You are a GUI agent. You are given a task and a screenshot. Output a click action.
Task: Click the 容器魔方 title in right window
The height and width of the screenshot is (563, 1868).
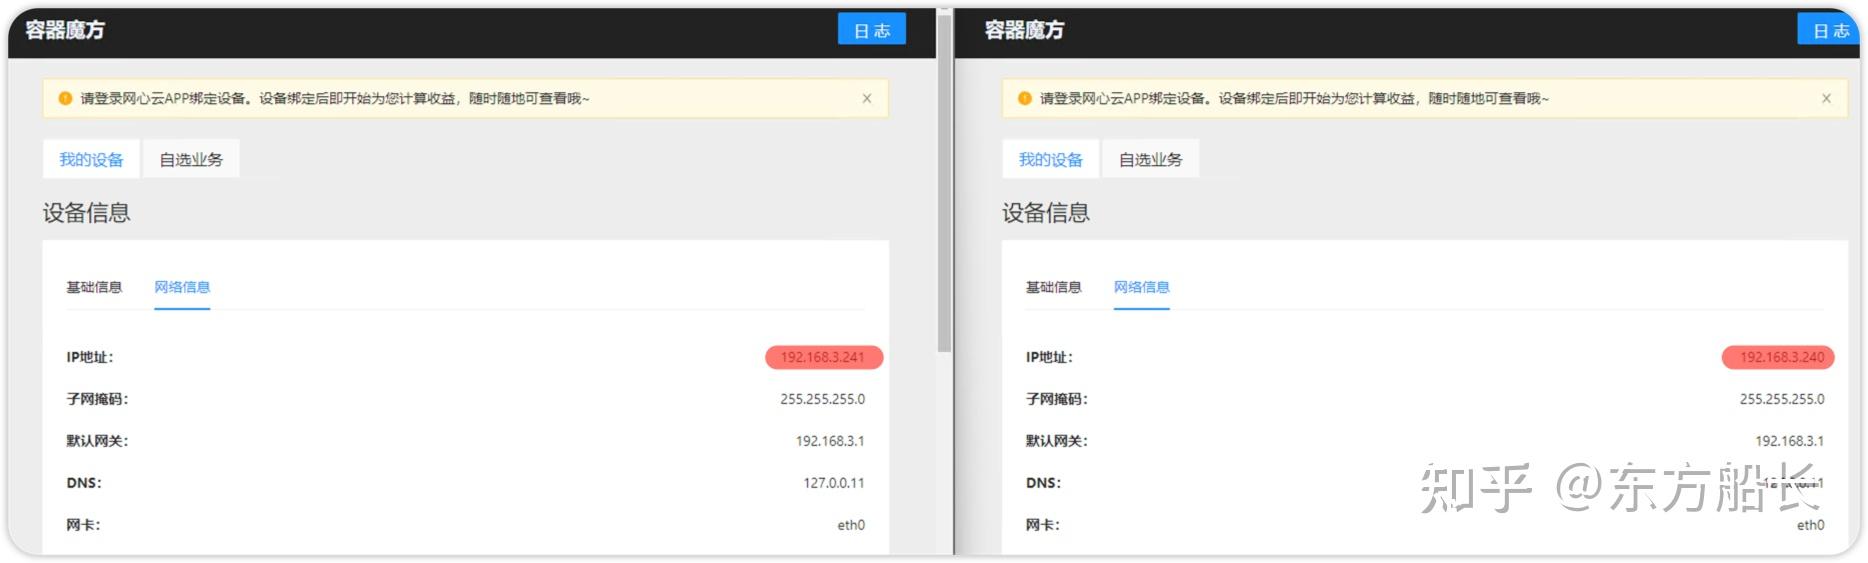click(x=1024, y=30)
